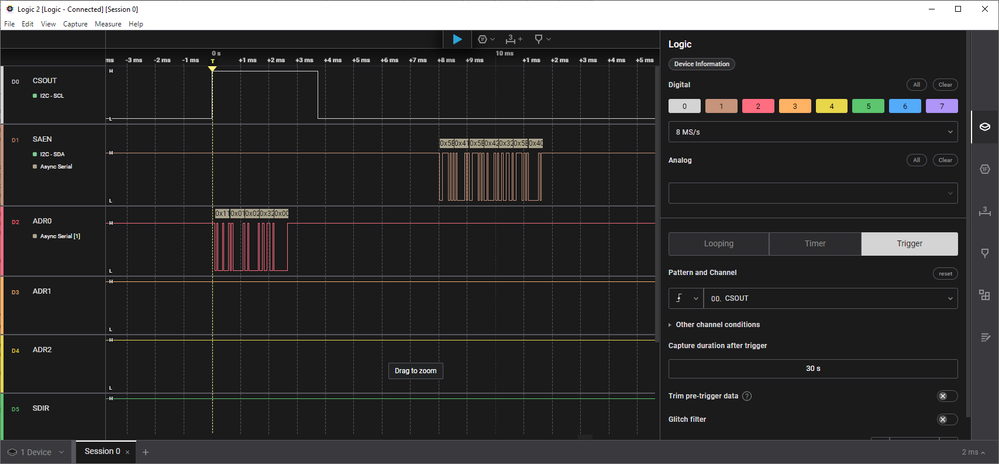Open the 8 MS/s sample rate dropdown

813,132
